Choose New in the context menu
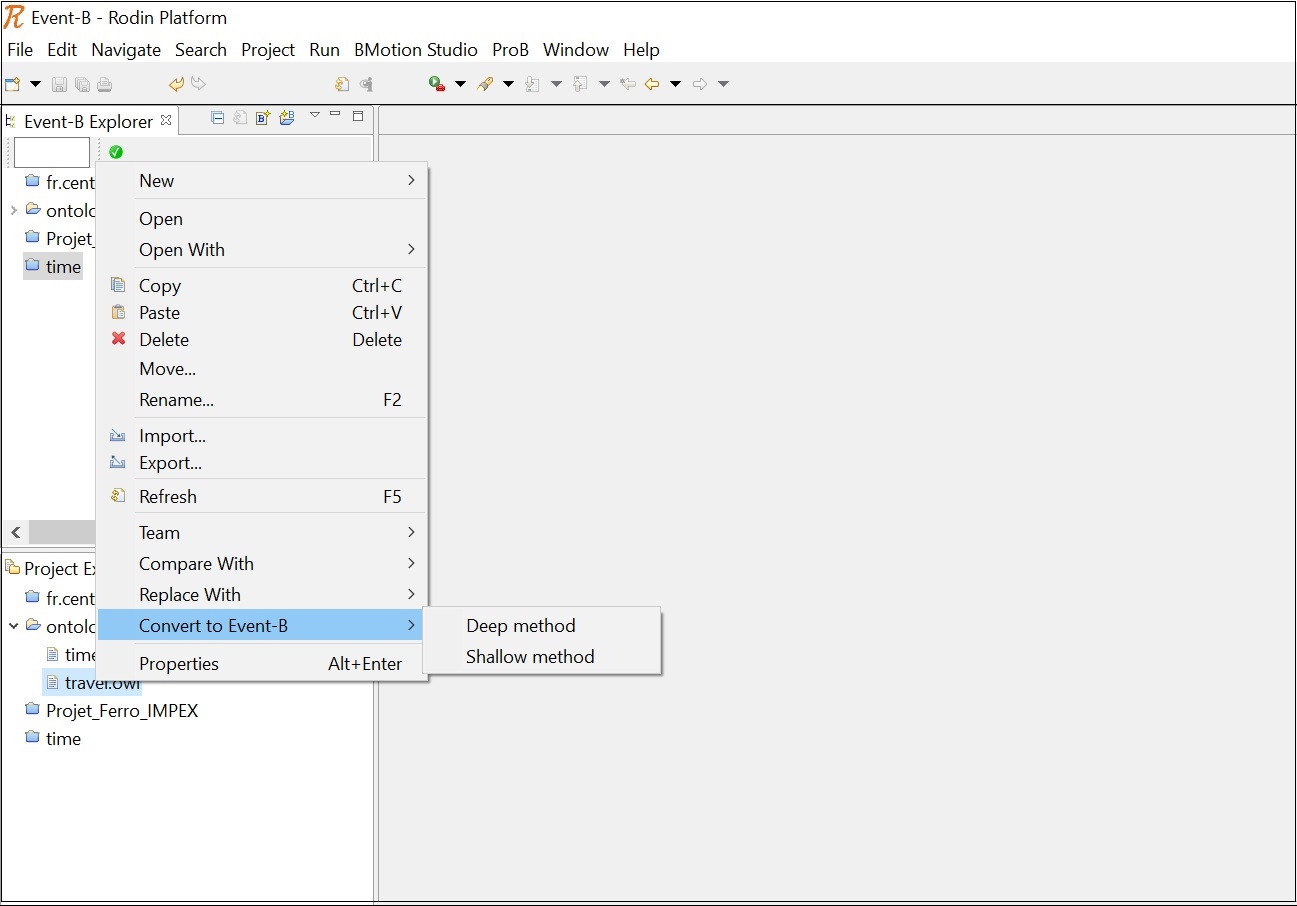This screenshot has width=1297, height=906. [262, 181]
